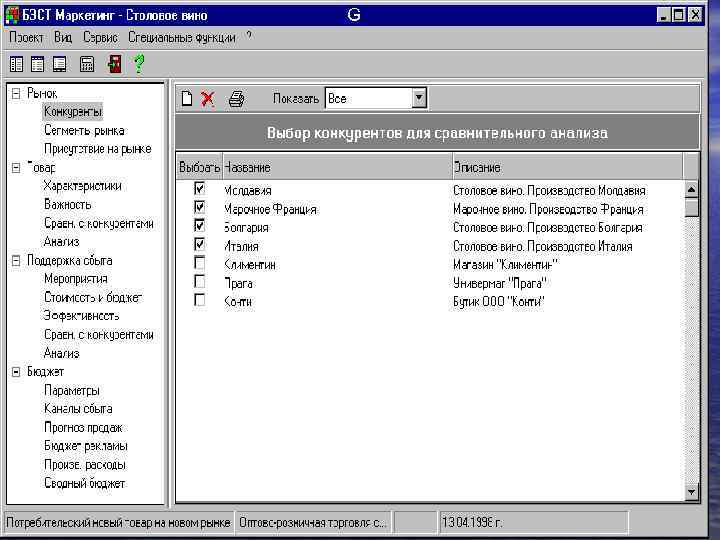This screenshot has width=720, height=540.
Task: Select Прогноз продаж in the tree
Action: (x=83, y=428)
